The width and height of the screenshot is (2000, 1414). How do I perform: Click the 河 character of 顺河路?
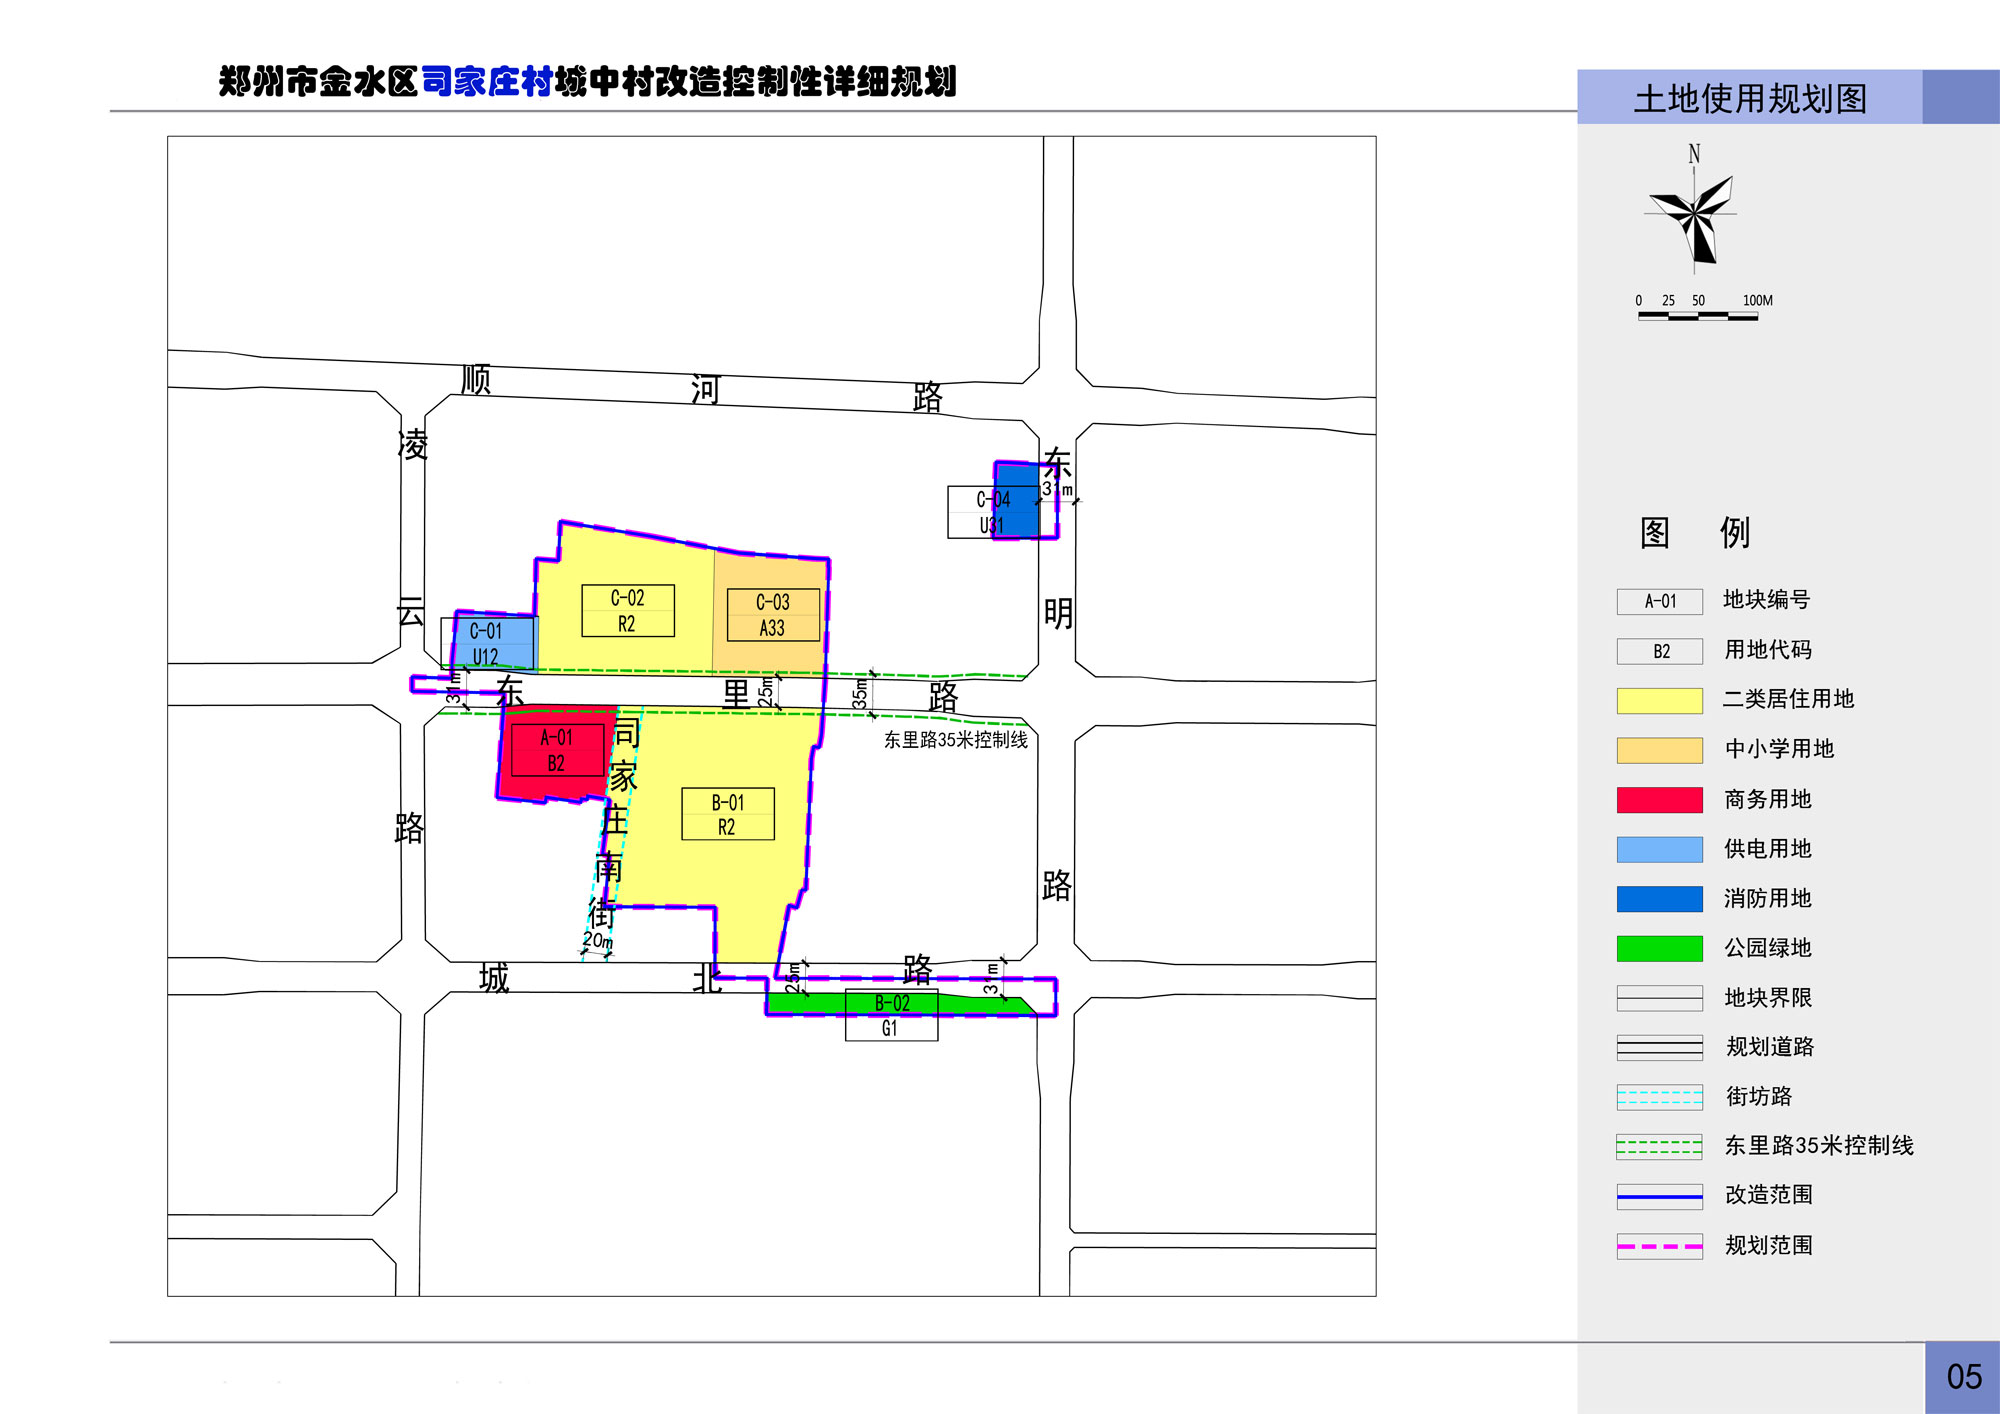click(x=705, y=389)
